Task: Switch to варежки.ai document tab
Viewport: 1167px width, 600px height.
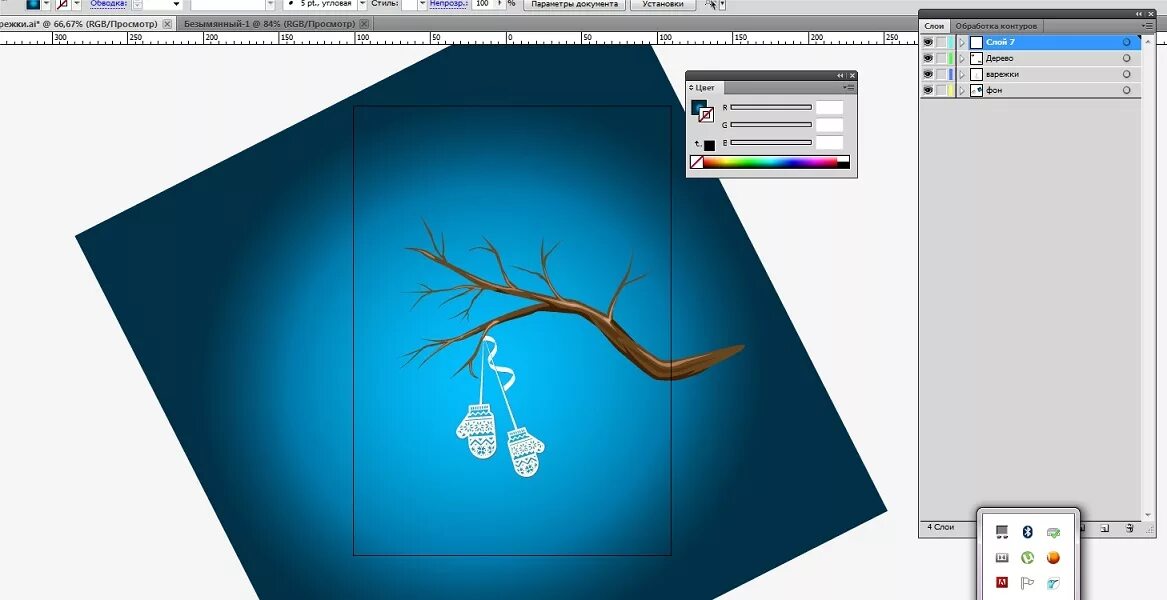Action: (x=78, y=24)
